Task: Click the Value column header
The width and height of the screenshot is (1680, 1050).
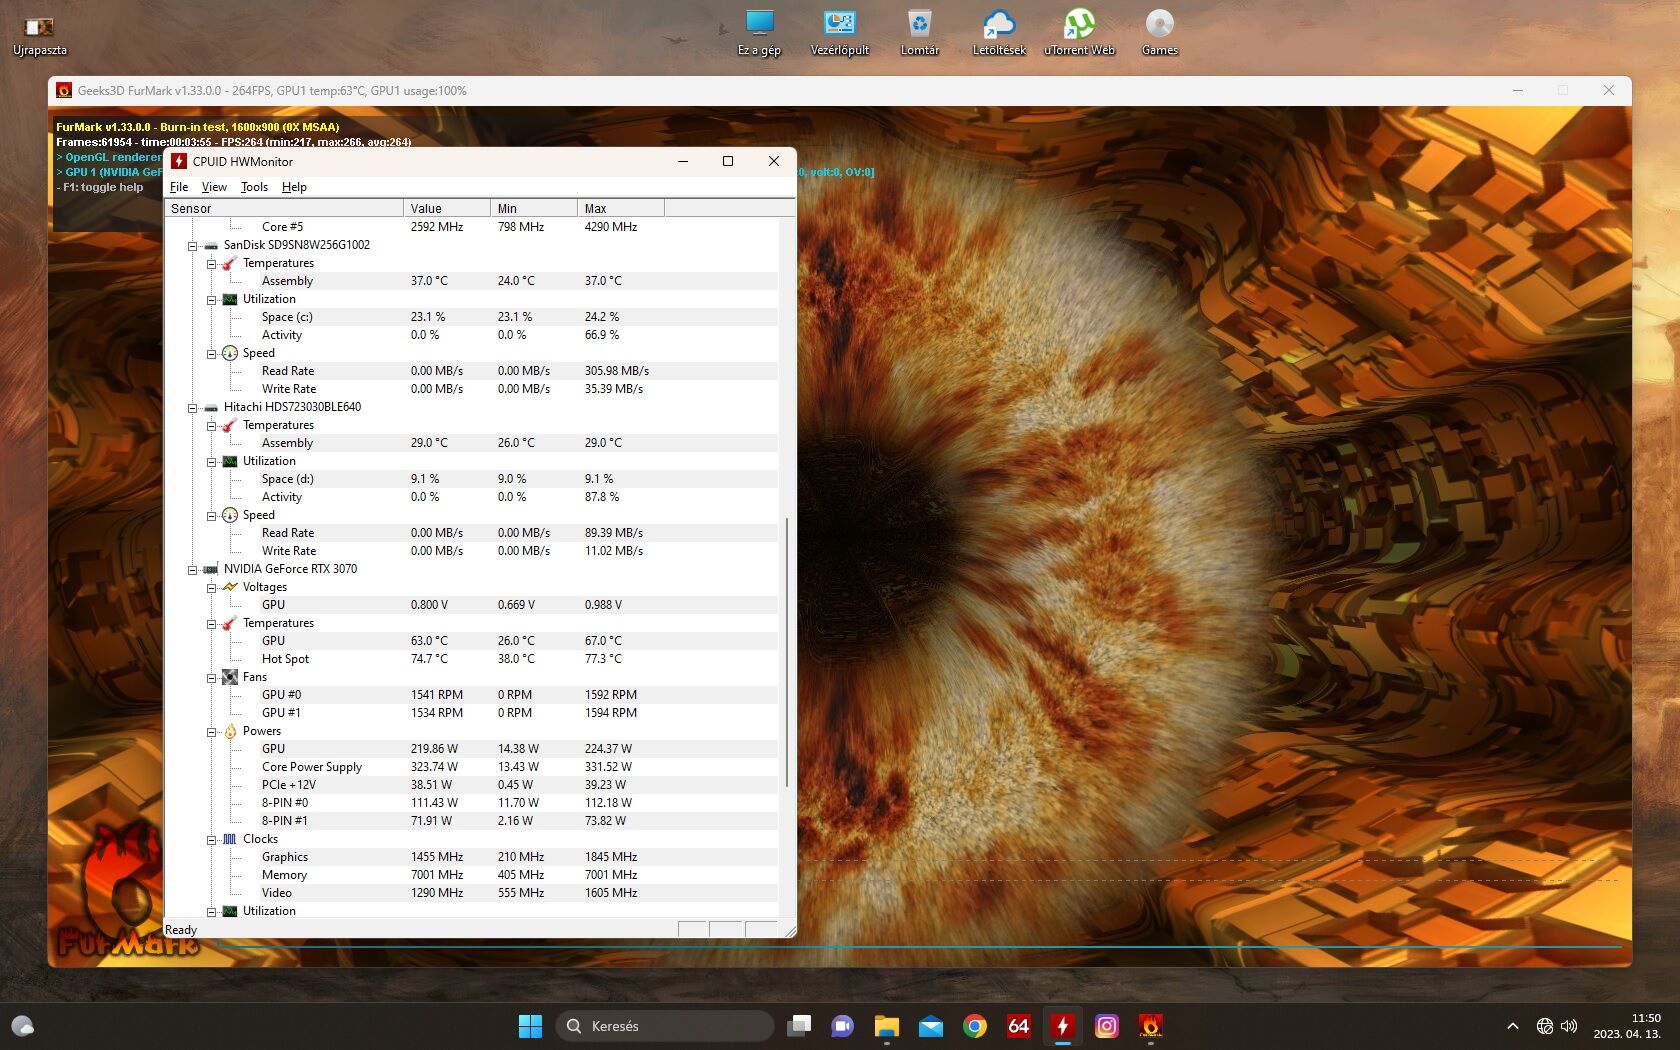Action: click(x=447, y=208)
